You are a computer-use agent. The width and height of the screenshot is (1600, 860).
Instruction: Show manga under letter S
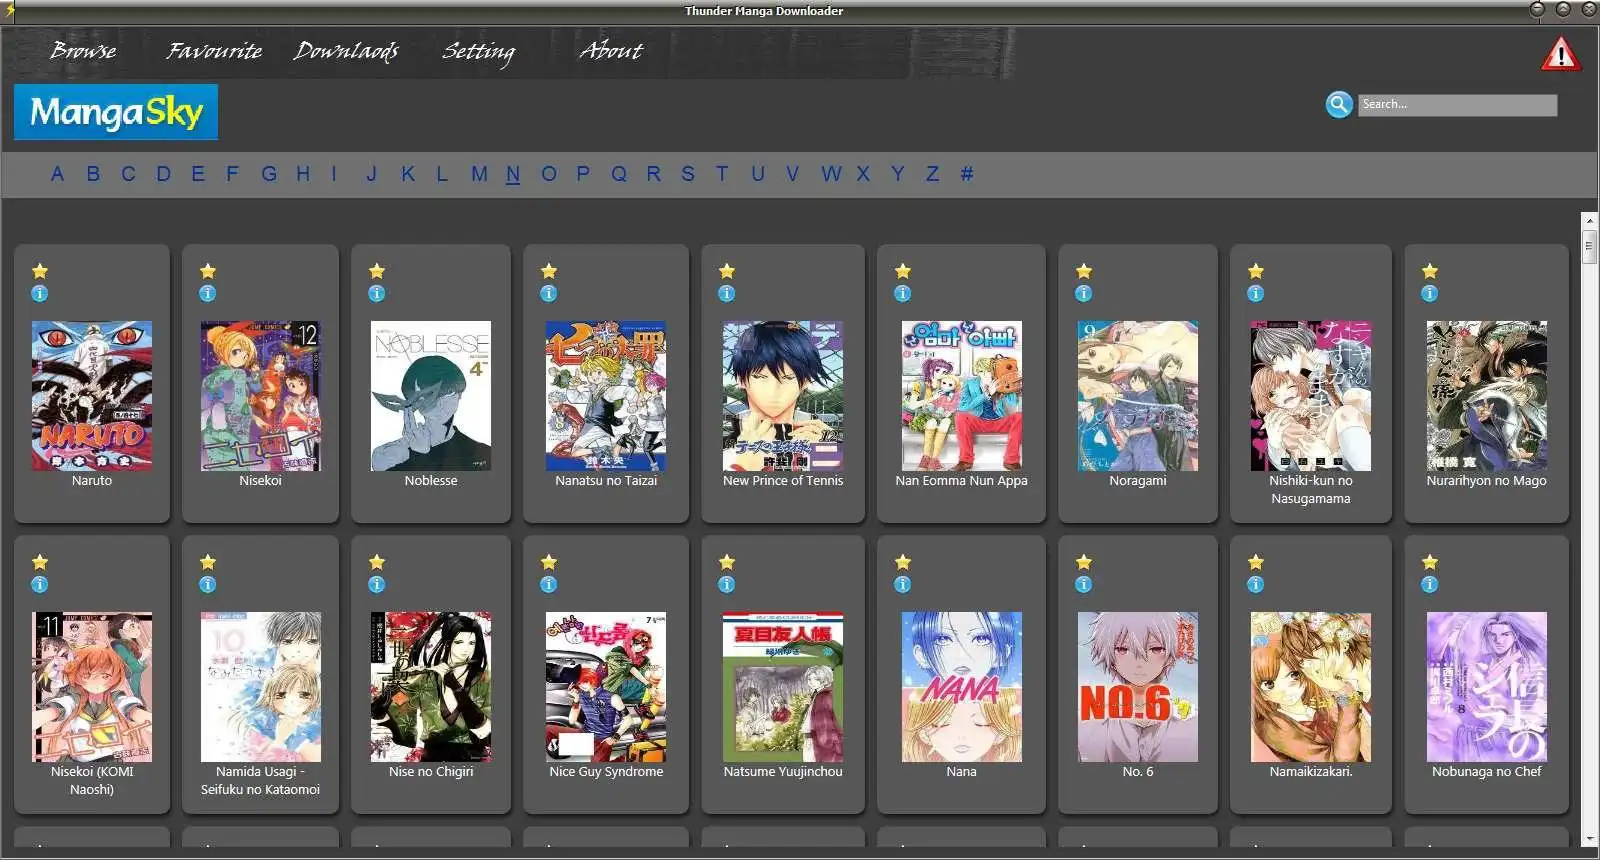688,174
